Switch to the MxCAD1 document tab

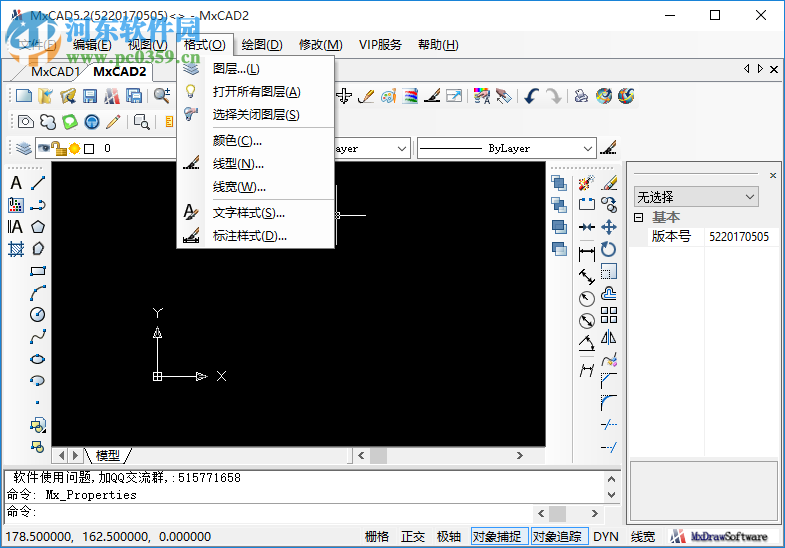point(54,72)
